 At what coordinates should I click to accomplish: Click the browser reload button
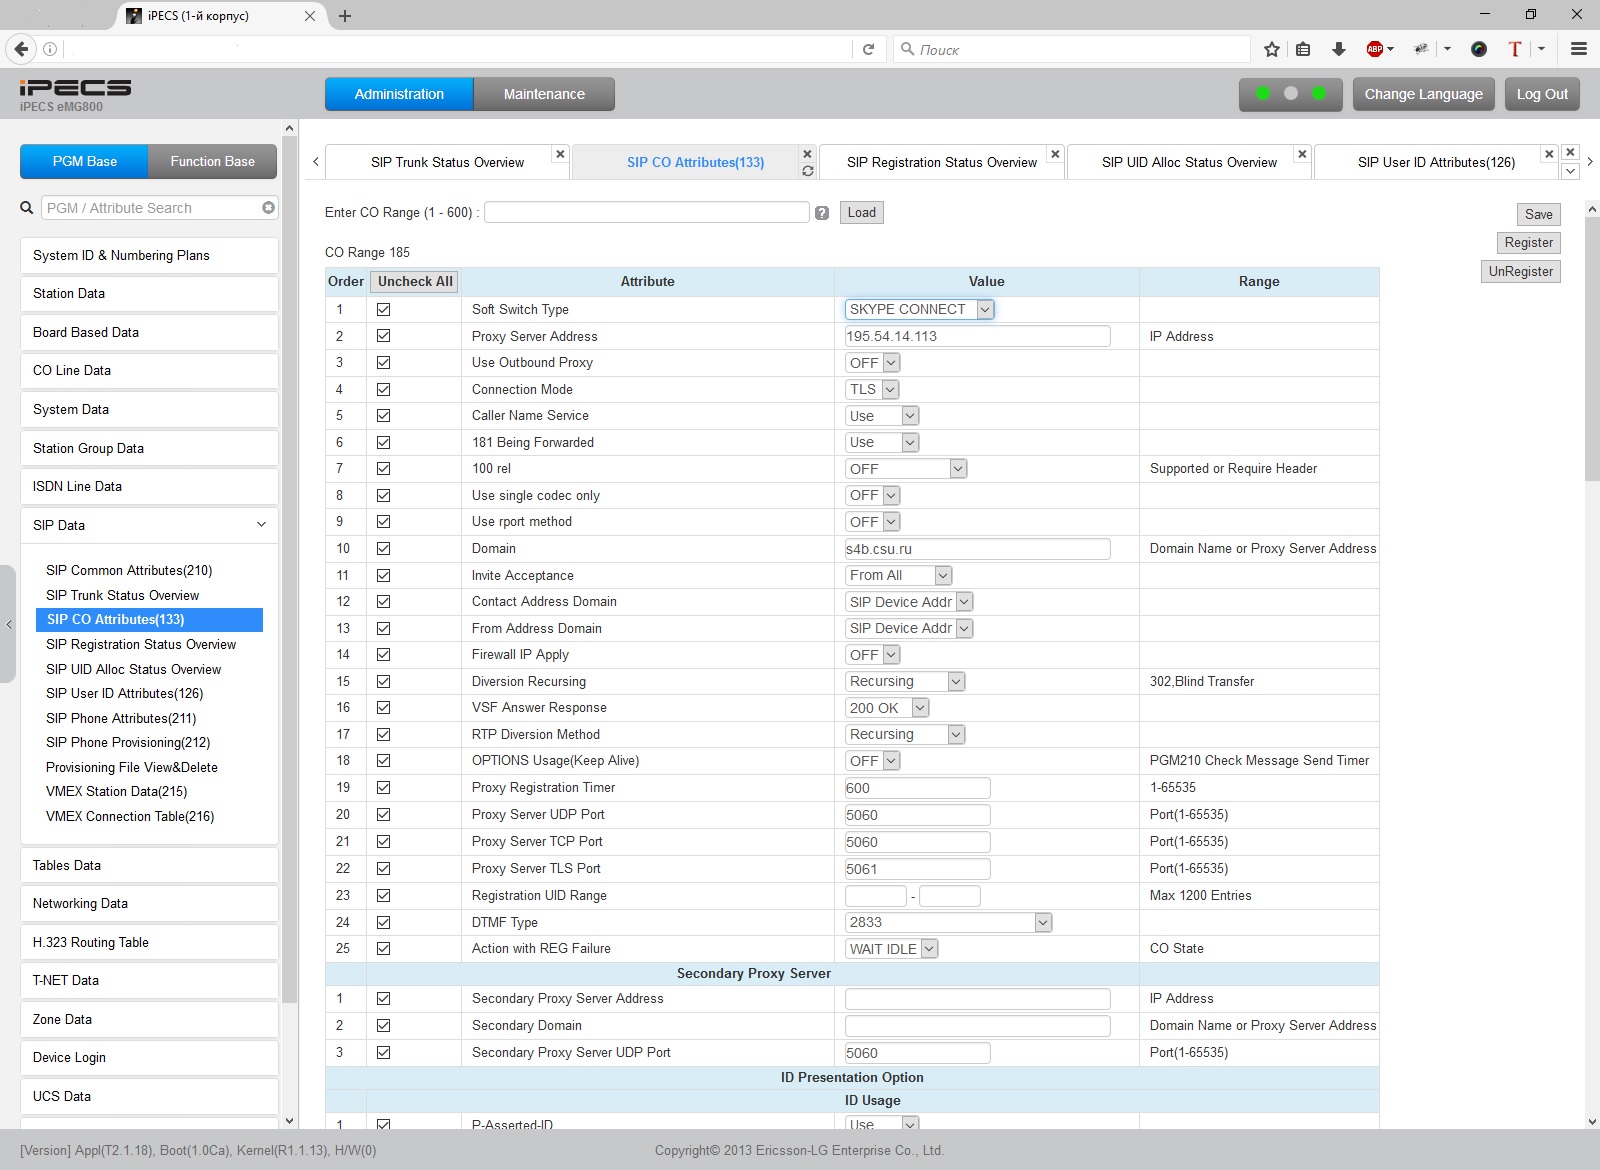click(868, 49)
